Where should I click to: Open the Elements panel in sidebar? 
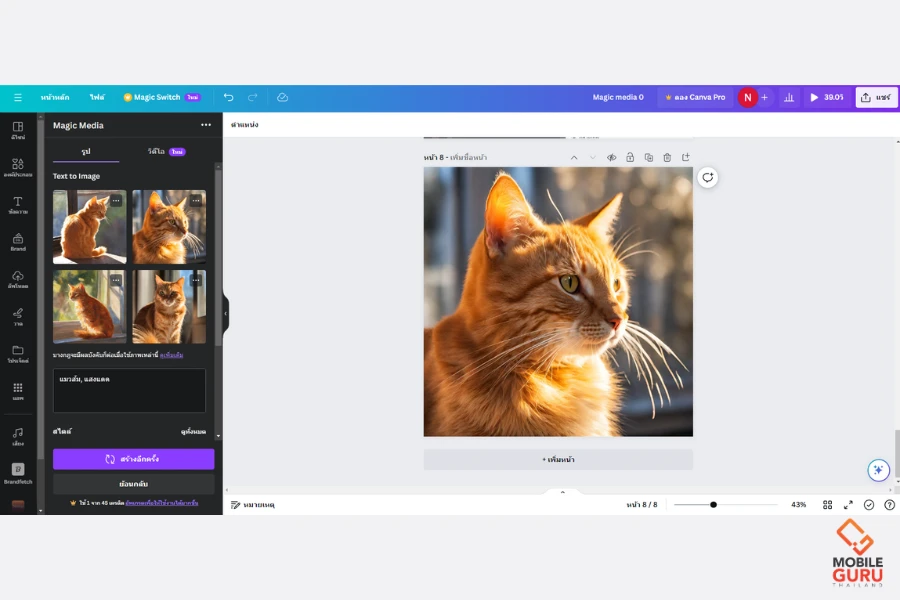(x=18, y=167)
